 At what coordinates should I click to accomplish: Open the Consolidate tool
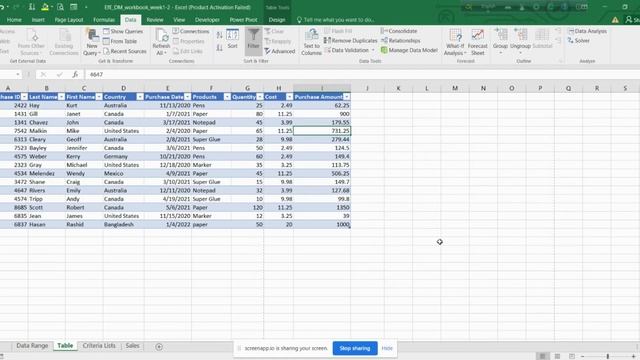399,31
